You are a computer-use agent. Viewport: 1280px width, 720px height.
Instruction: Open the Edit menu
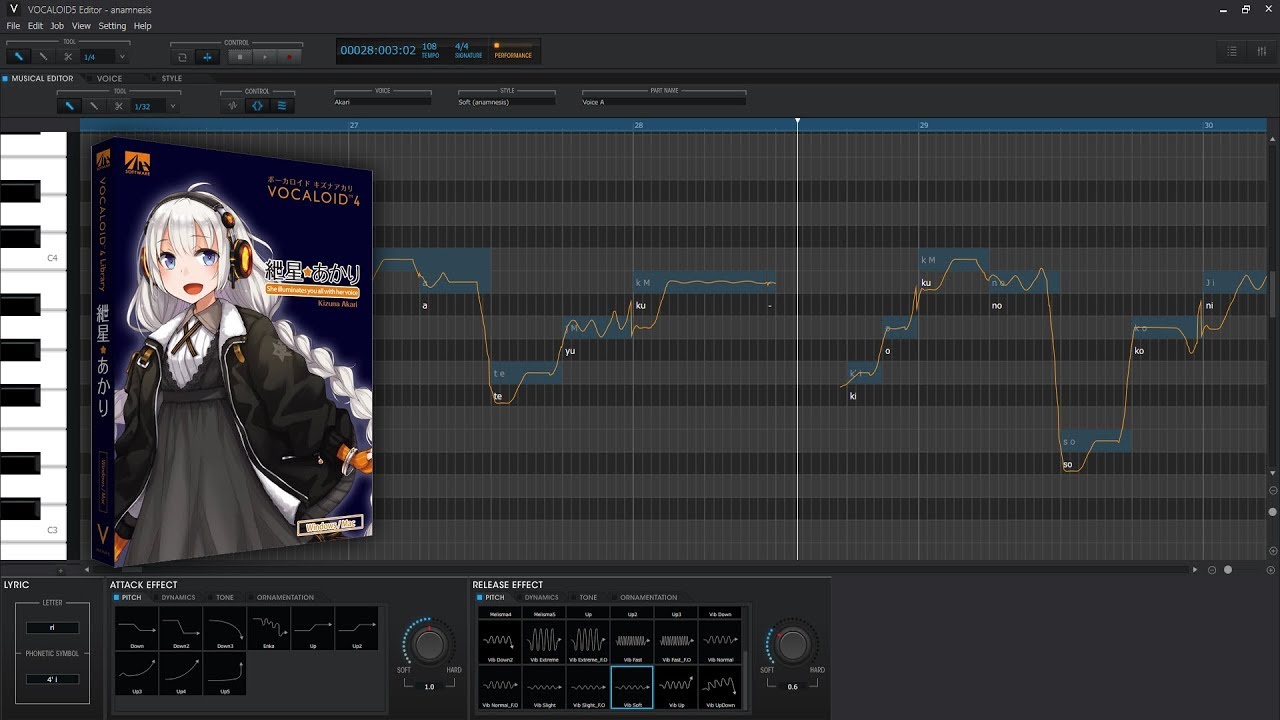click(35, 26)
